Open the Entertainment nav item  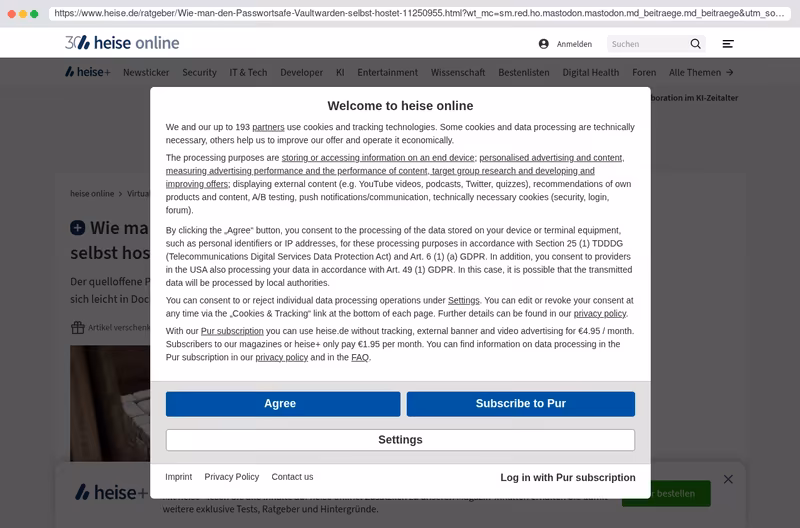tap(388, 72)
